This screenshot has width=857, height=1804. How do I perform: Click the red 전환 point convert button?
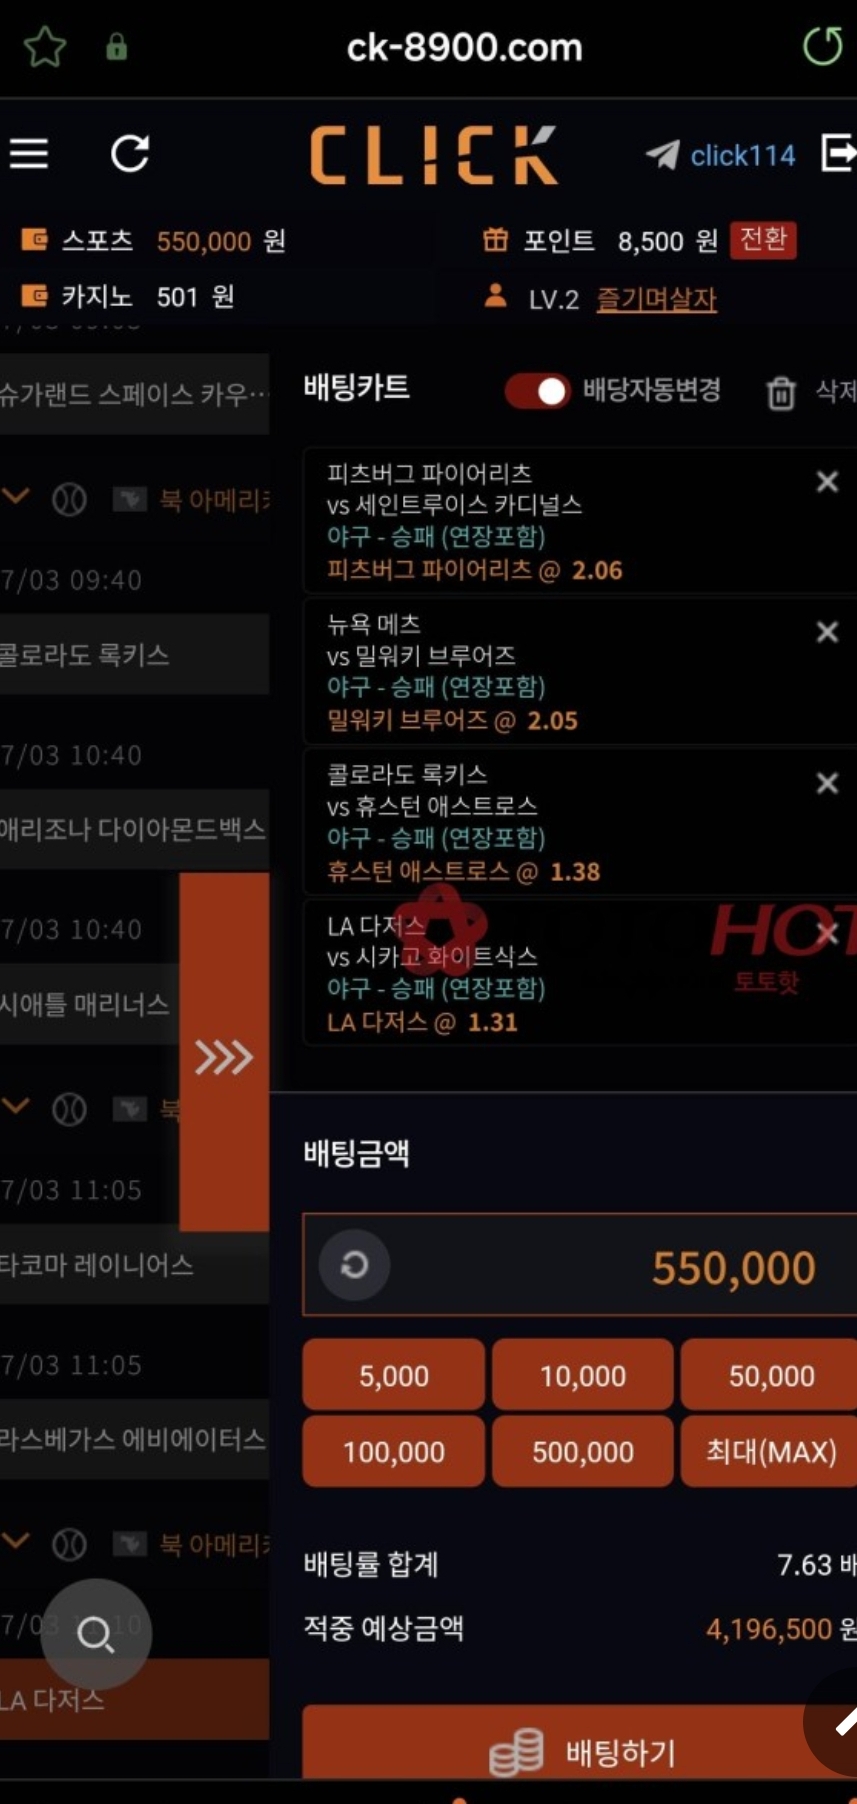[763, 240]
